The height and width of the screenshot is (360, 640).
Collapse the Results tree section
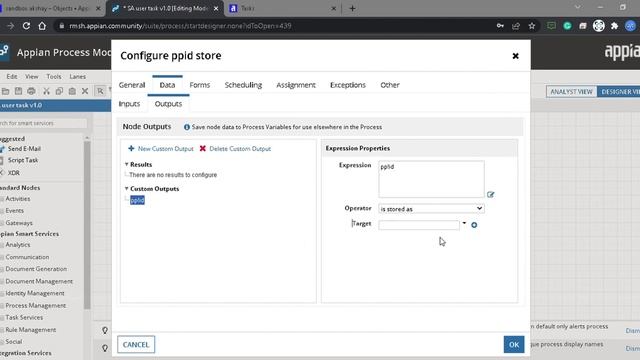(x=127, y=164)
